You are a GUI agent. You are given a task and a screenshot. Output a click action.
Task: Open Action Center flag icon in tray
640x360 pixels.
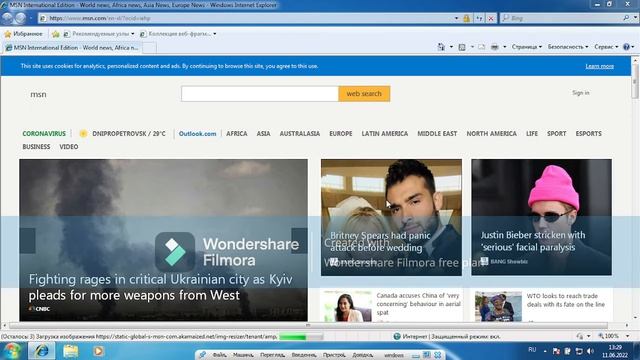pyautogui.click(x=556, y=351)
